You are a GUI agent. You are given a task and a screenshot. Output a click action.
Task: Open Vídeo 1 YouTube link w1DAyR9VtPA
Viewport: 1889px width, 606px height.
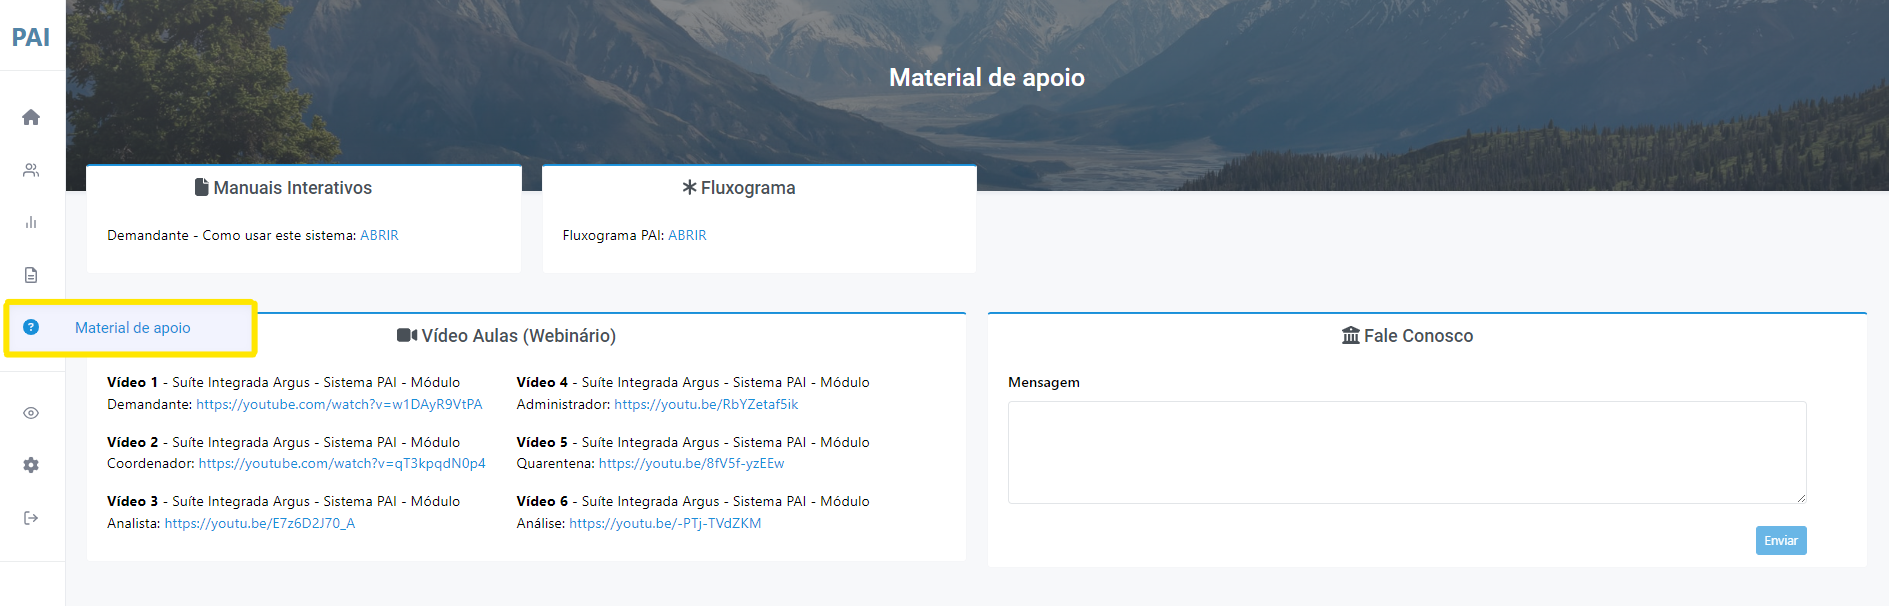pyautogui.click(x=339, y=404)
